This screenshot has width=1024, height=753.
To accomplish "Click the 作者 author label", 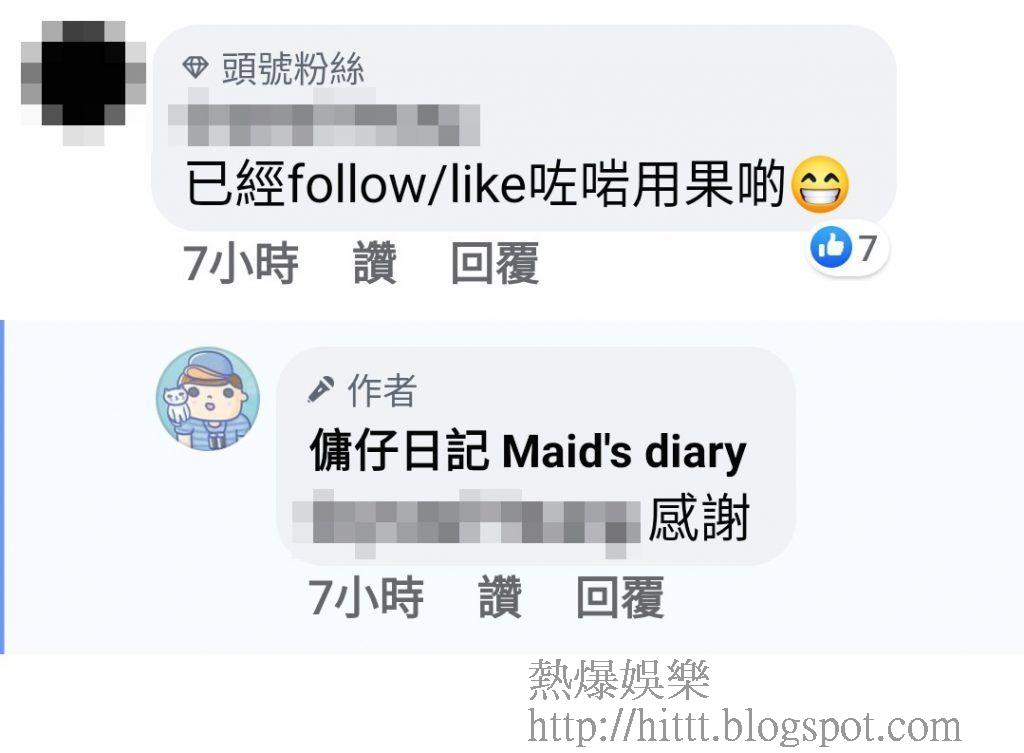I will (382, 391).
